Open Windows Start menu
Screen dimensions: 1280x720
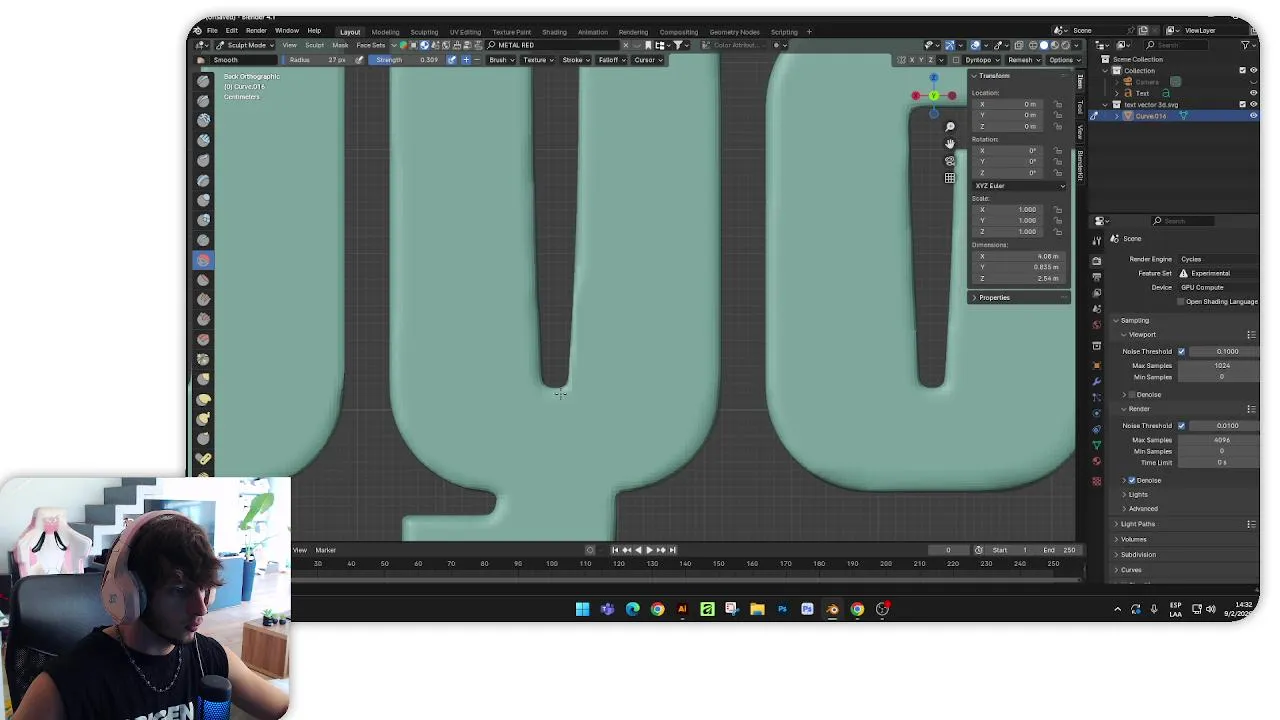click(x=582, y=609)
